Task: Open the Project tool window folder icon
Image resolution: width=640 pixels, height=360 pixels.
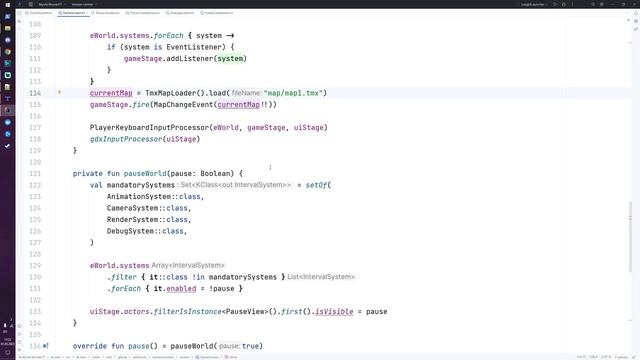Action: pyautogui.click(x=19, y=13)
